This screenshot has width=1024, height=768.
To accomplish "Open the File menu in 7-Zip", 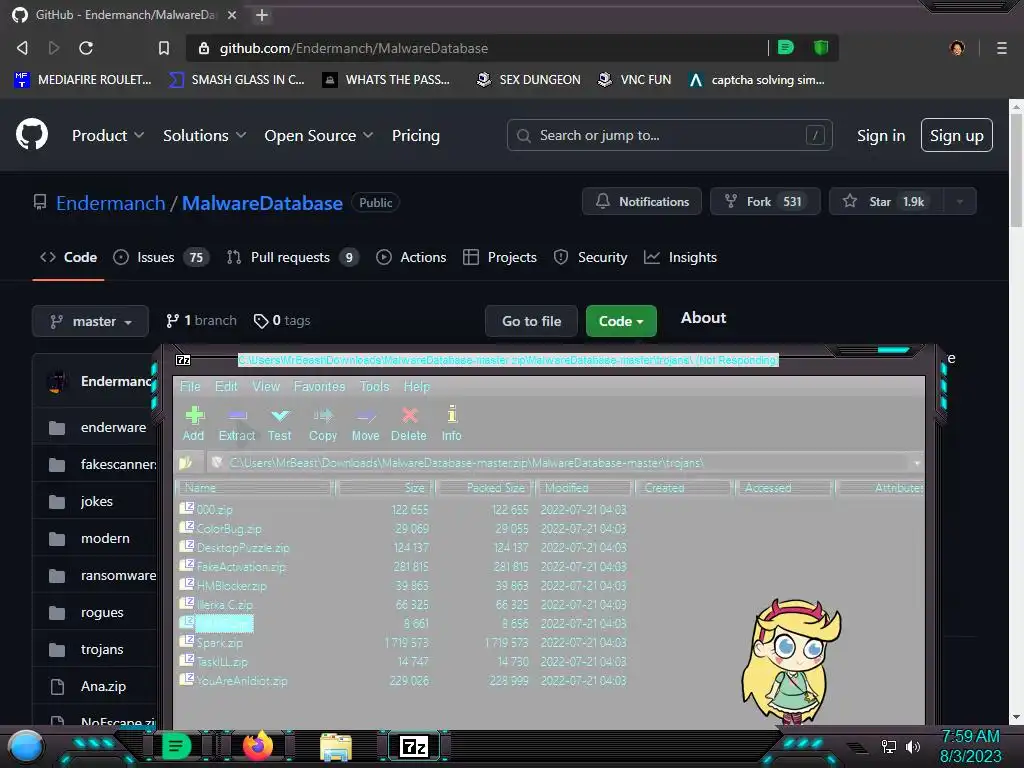I will tap(190, 387).
